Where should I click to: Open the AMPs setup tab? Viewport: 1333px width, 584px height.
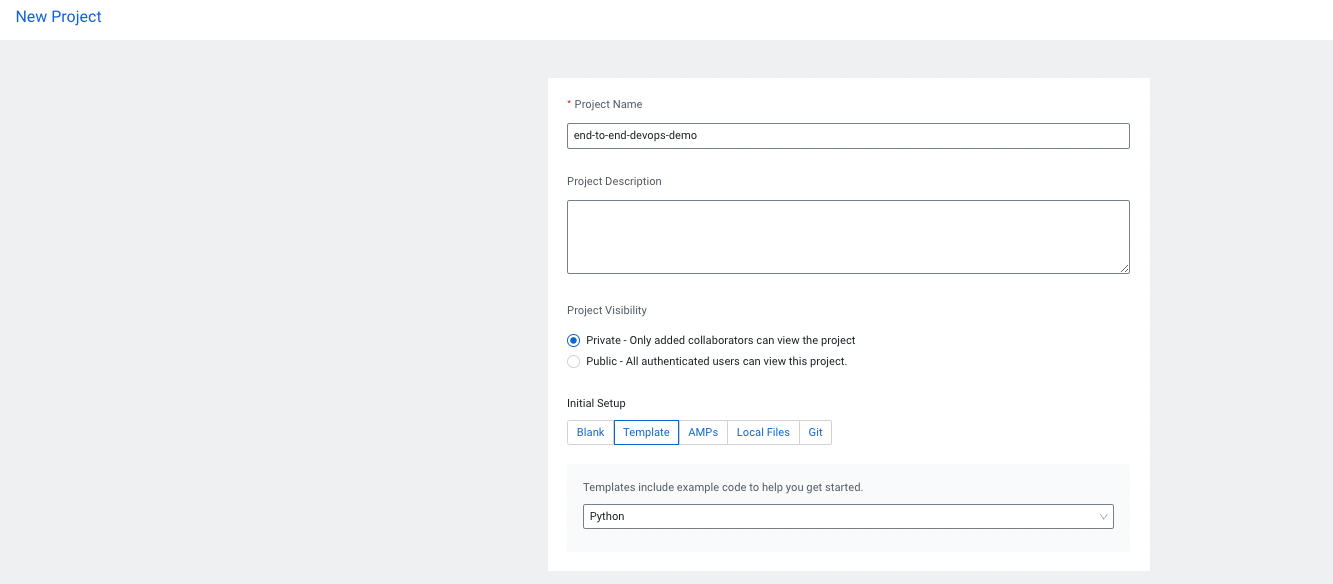(x=703, y=432)
